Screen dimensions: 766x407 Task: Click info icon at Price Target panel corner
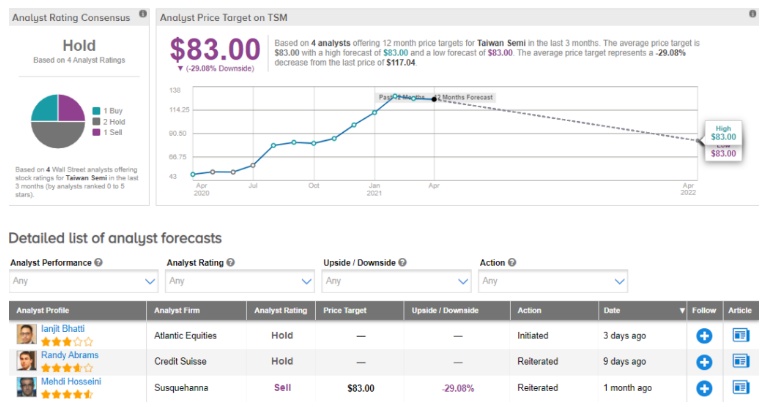tap(752, 15)
